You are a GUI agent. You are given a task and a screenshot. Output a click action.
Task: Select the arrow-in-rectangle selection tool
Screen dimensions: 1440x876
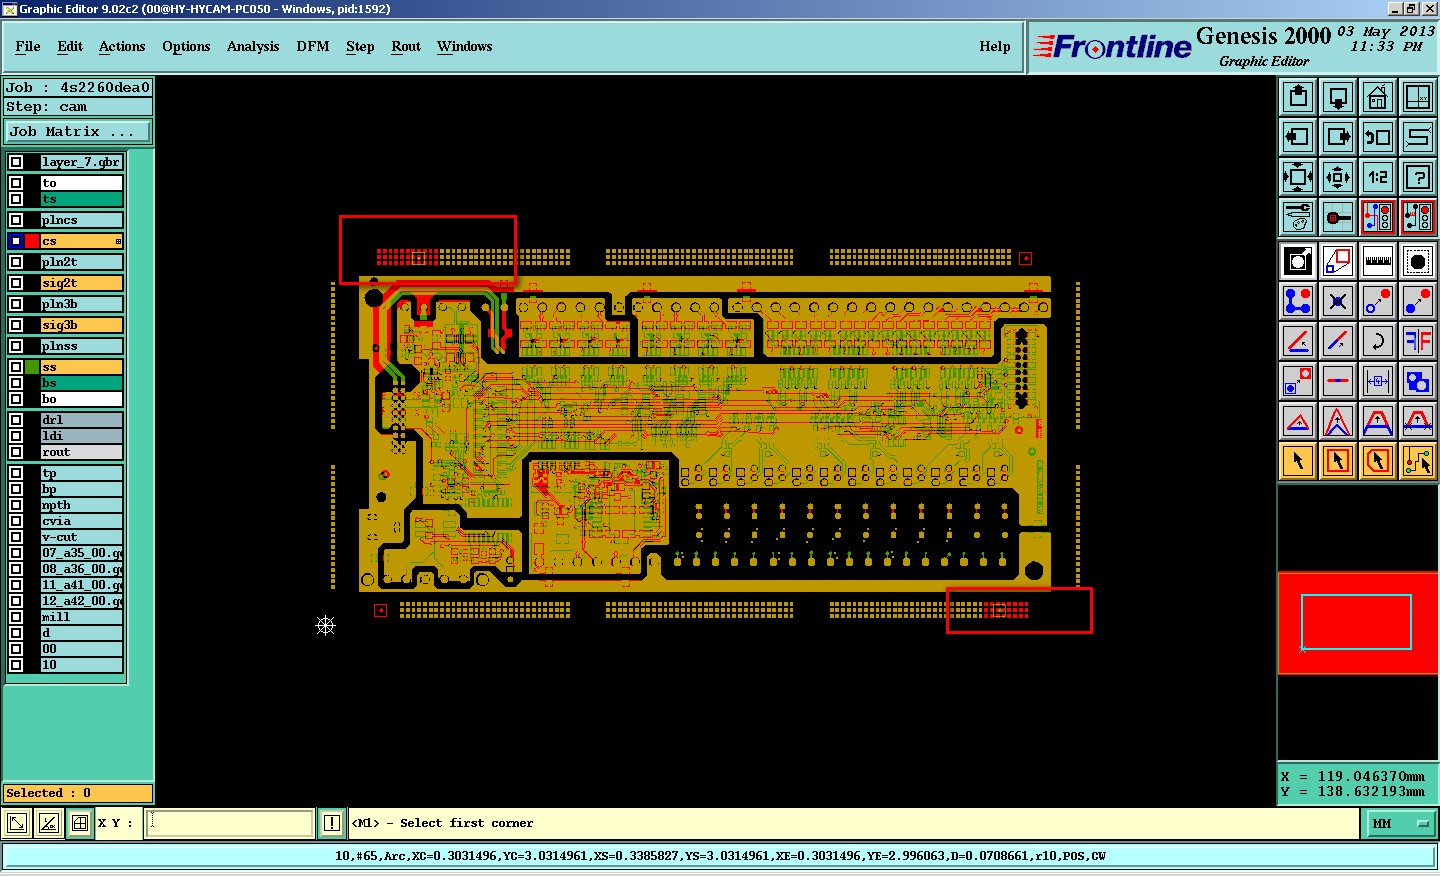click(x=1338, y=461)
